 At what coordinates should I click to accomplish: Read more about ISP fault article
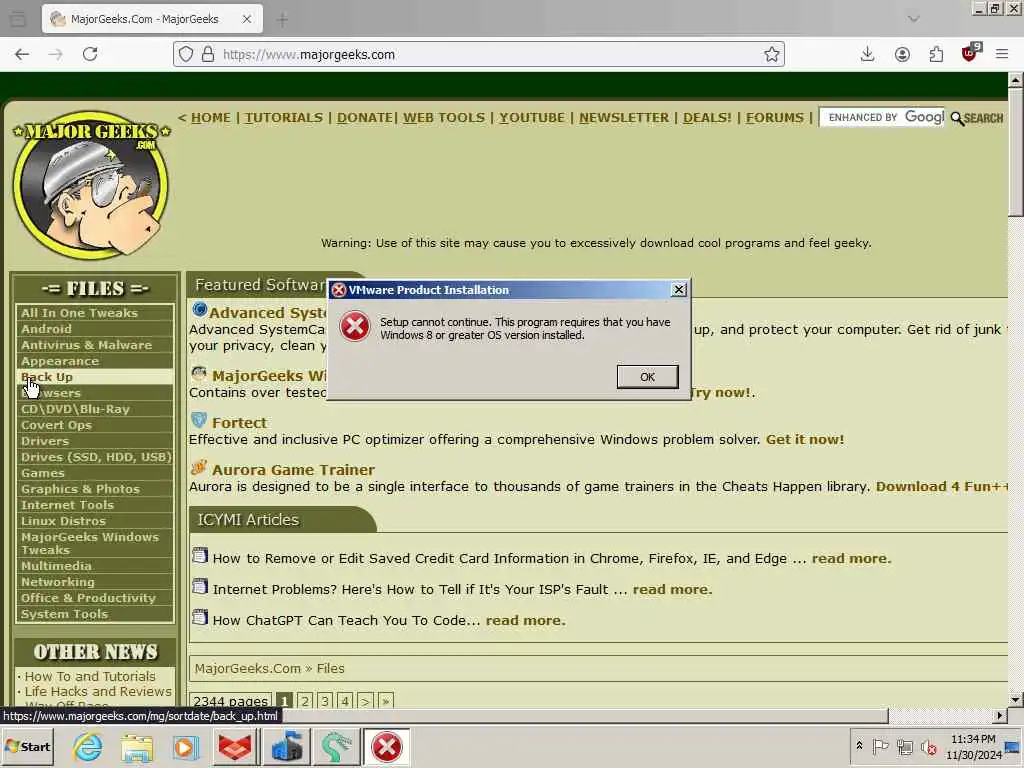(x=672, y=589)
